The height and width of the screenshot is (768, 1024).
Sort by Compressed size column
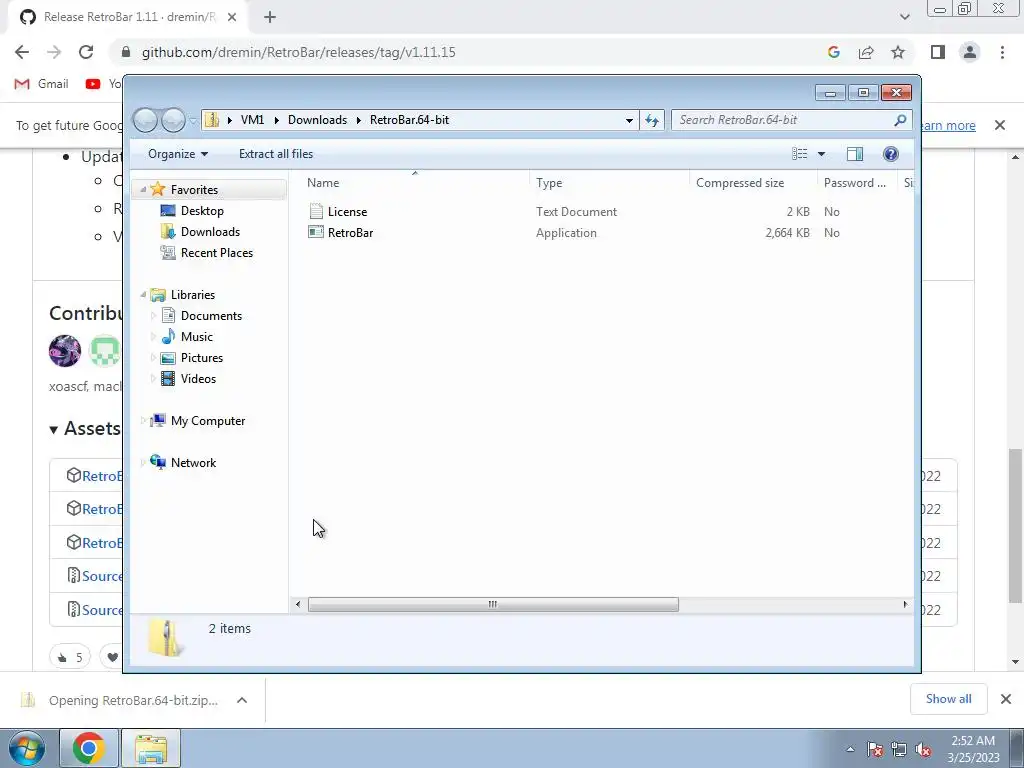pyautogui.click(x=753, y=183)
